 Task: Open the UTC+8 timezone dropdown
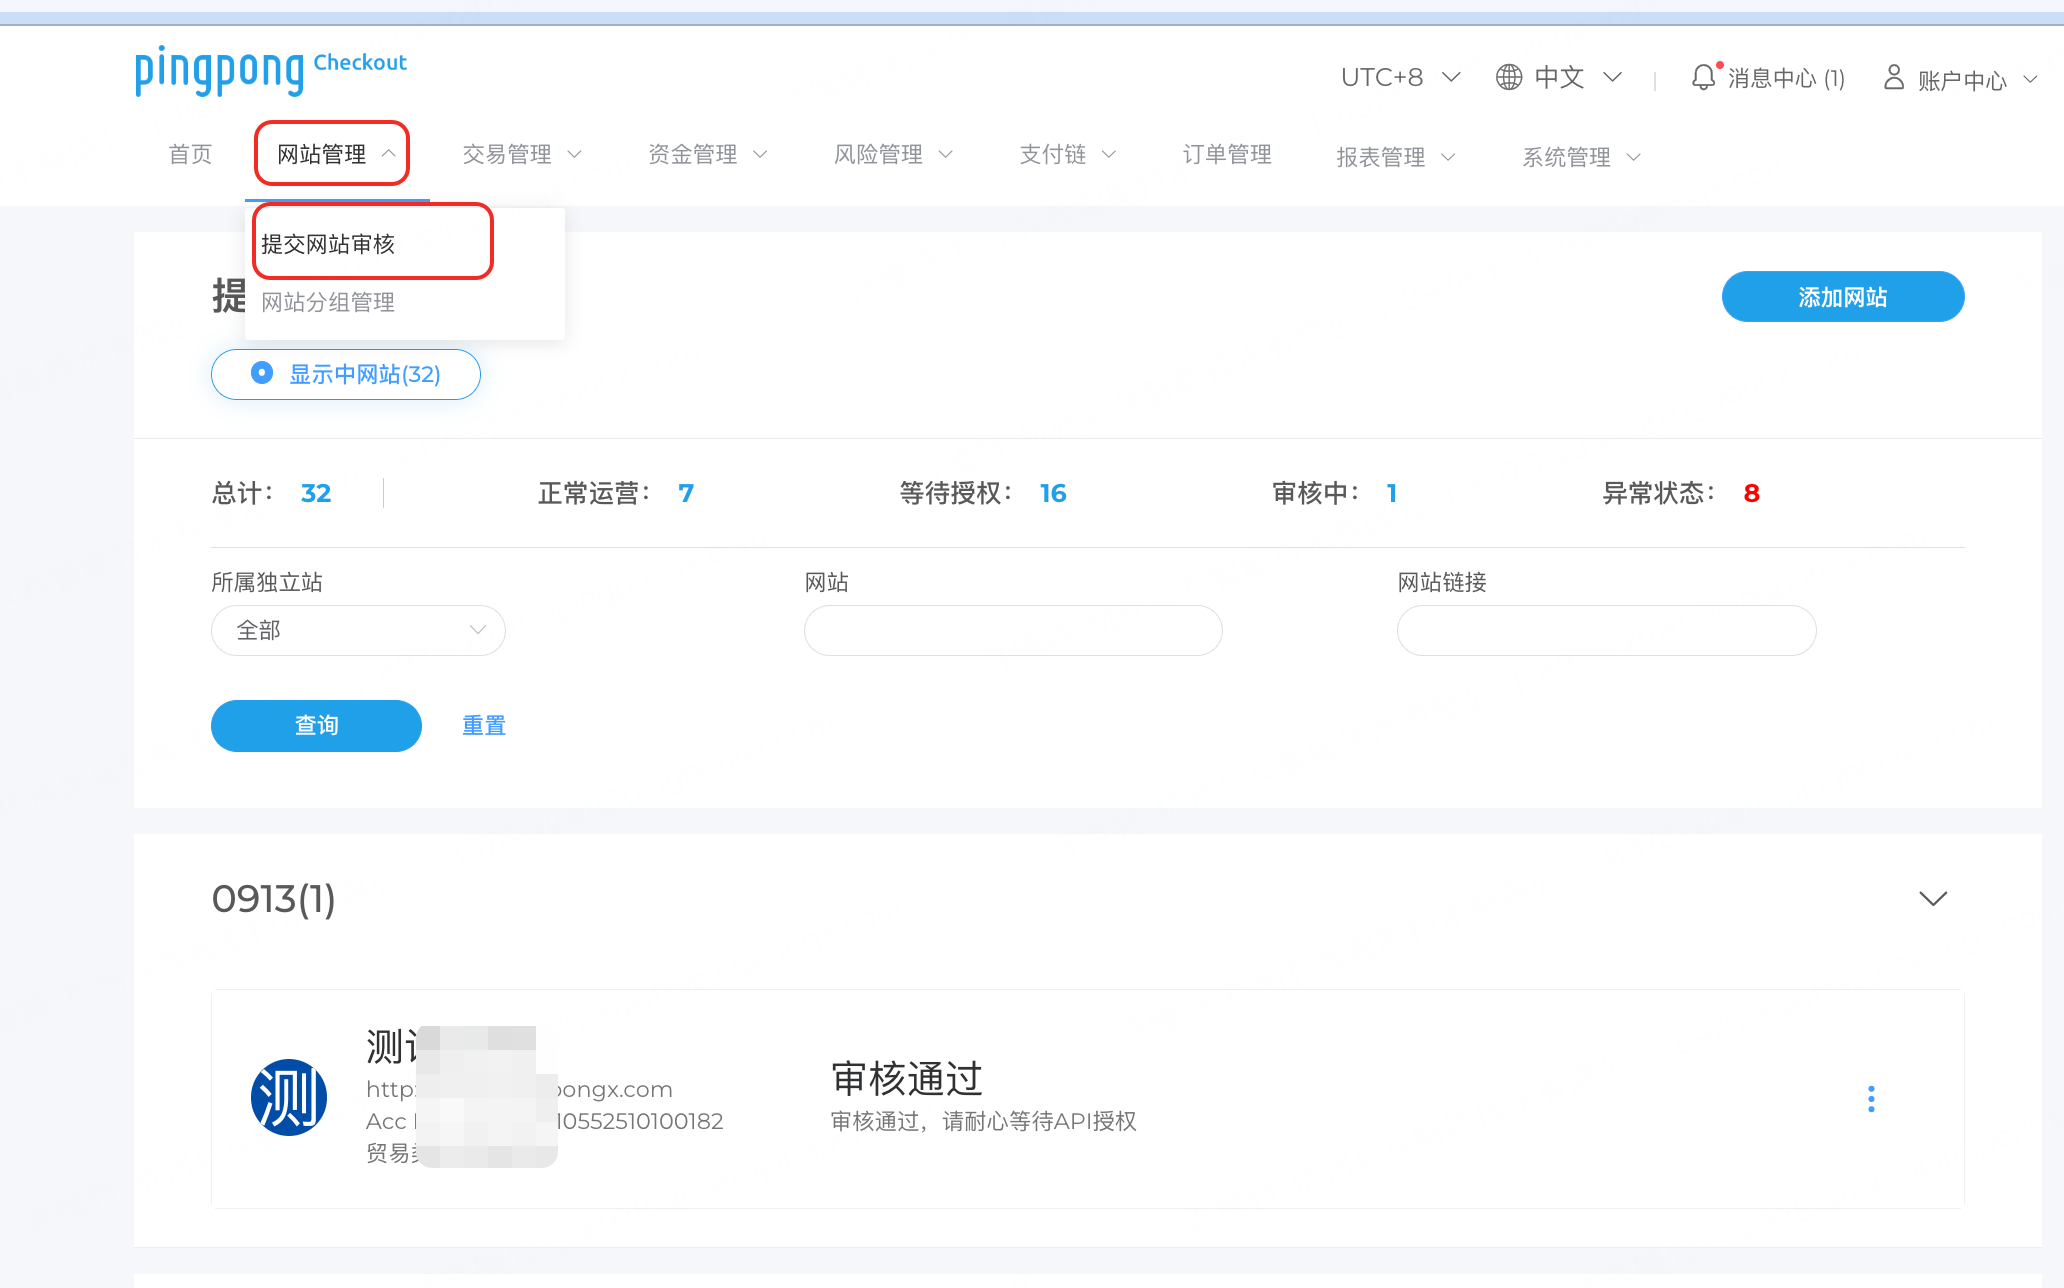coord(1400,77)
